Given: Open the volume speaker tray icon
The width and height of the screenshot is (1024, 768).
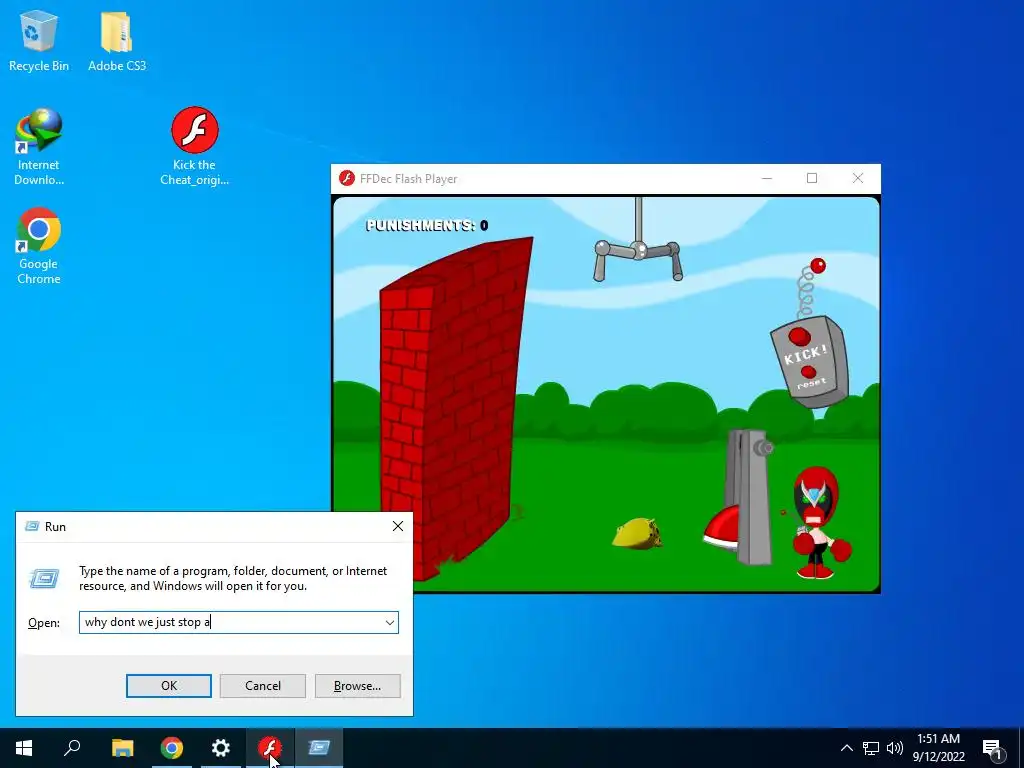Looking at the screenshot, I should point(895,748).
